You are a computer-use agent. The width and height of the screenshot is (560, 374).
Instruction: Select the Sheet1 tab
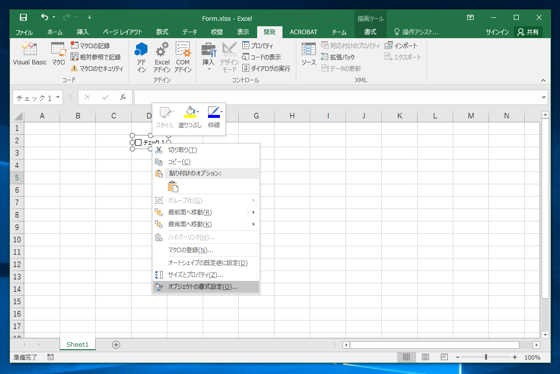(78, 344)
